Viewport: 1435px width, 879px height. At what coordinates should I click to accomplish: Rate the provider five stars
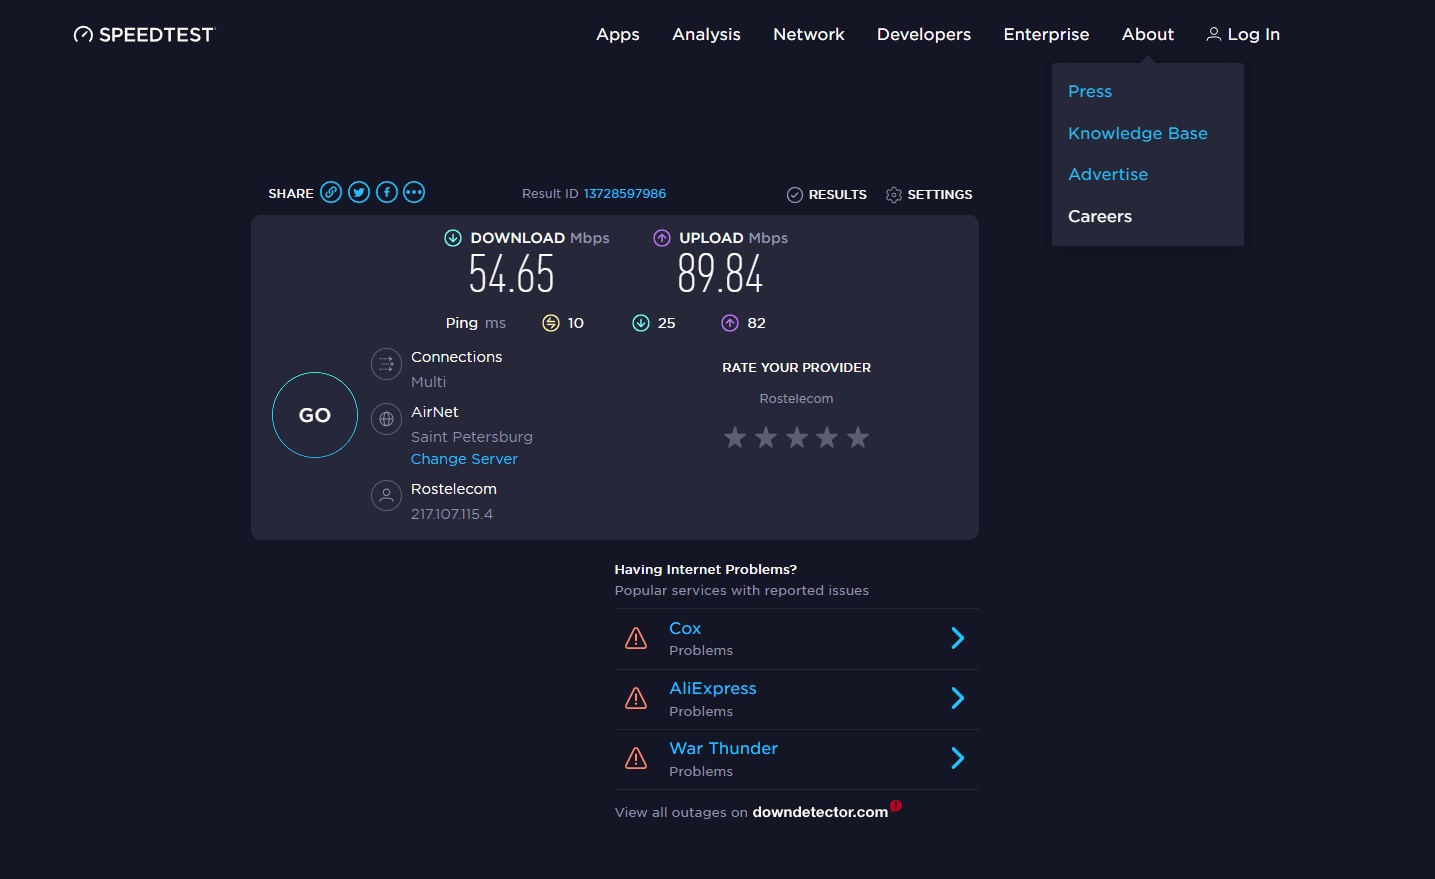(x=858, y=437)
